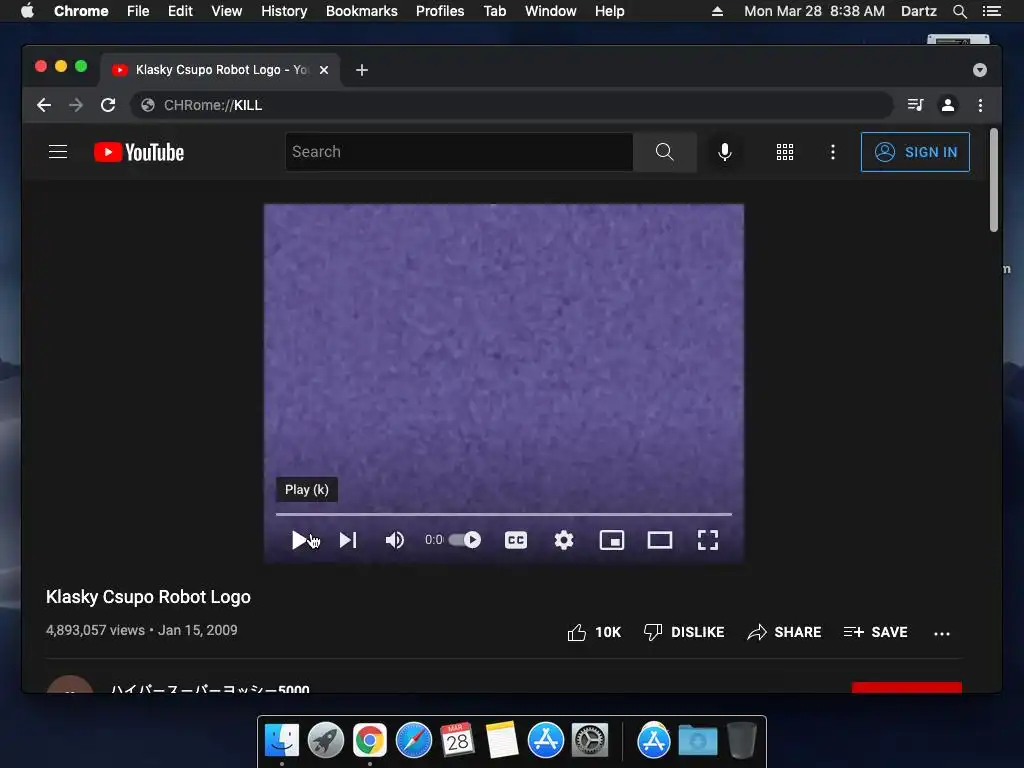Play the video with the play button
The width and height of the screenshot is (1024, 768).
pos(299,540)
